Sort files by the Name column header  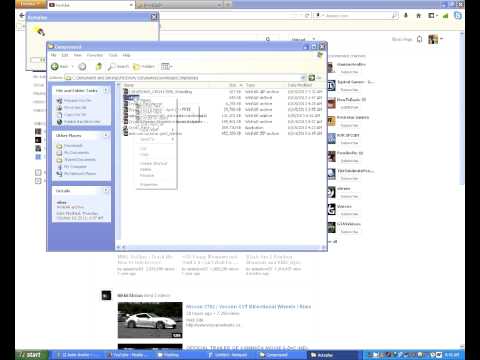coord(167,85)
